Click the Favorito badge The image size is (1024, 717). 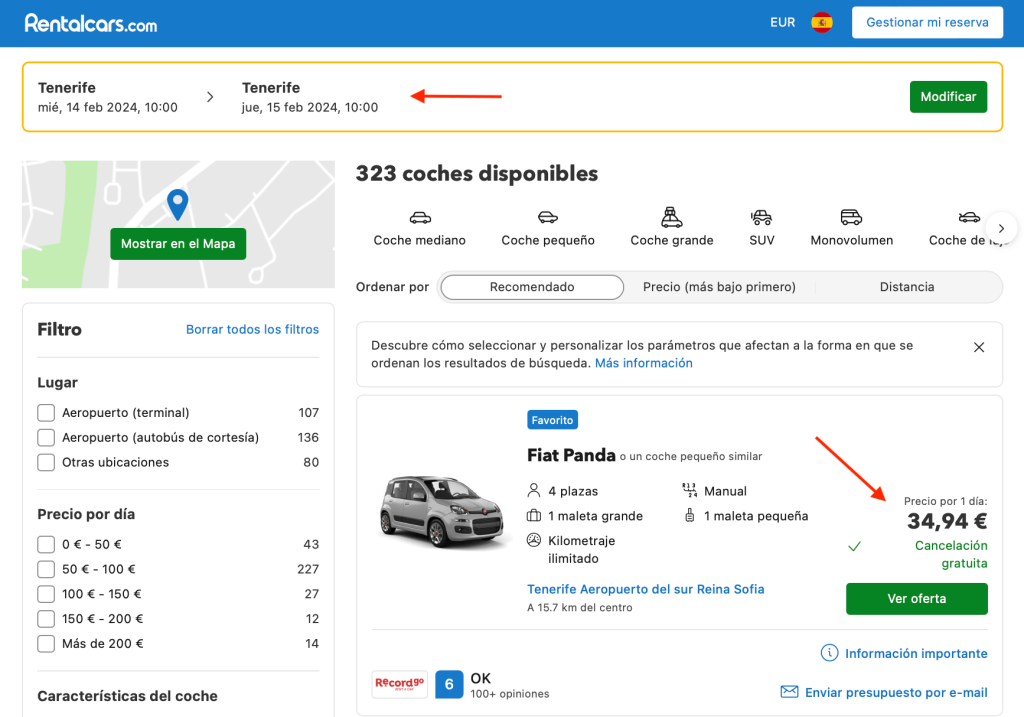(x=552, y=420)
